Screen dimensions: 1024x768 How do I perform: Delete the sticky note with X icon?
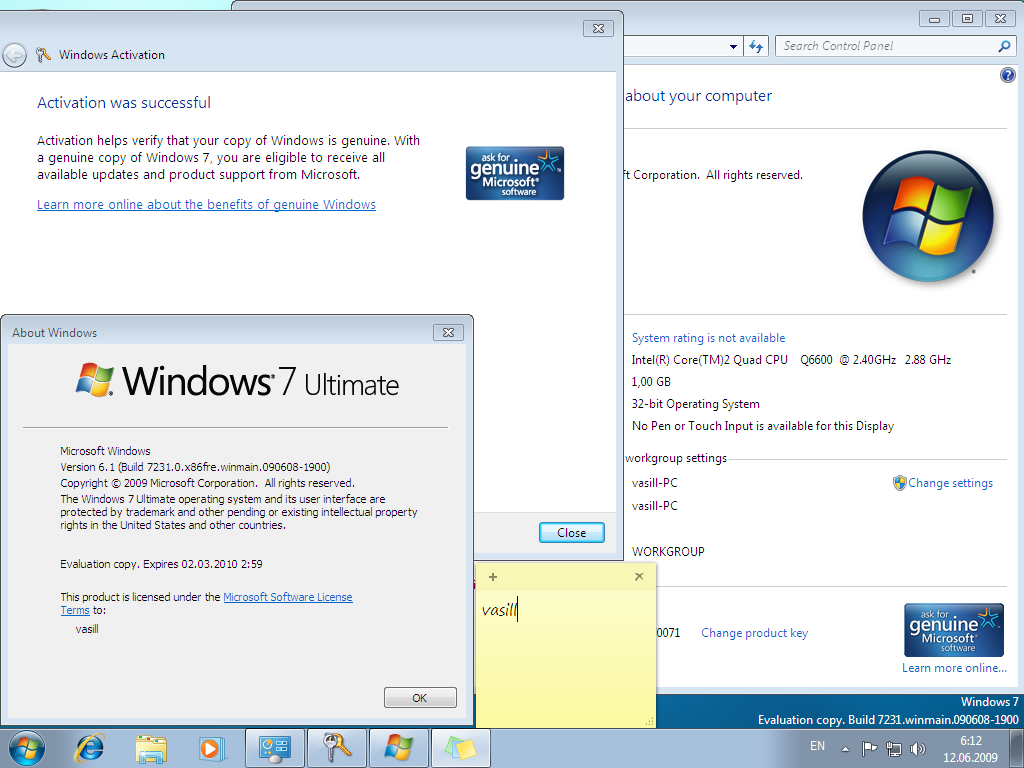[639, 577]
